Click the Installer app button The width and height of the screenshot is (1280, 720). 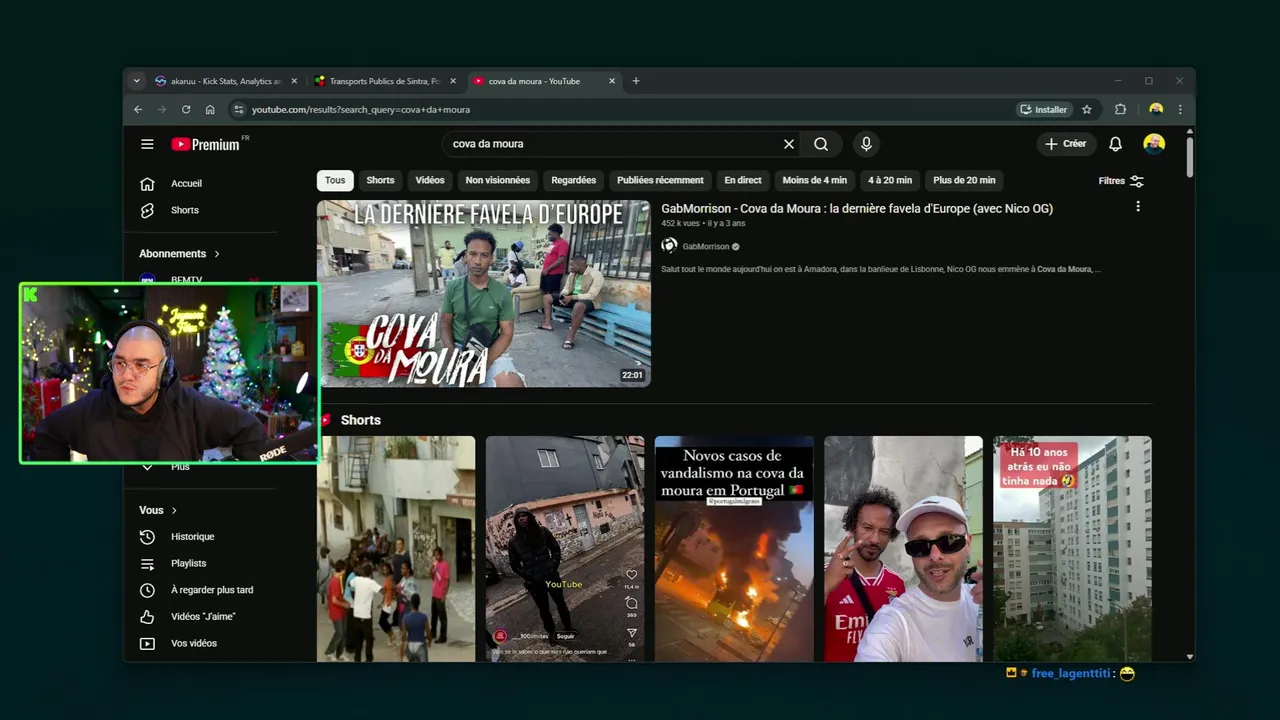[x=1044, y=110]
